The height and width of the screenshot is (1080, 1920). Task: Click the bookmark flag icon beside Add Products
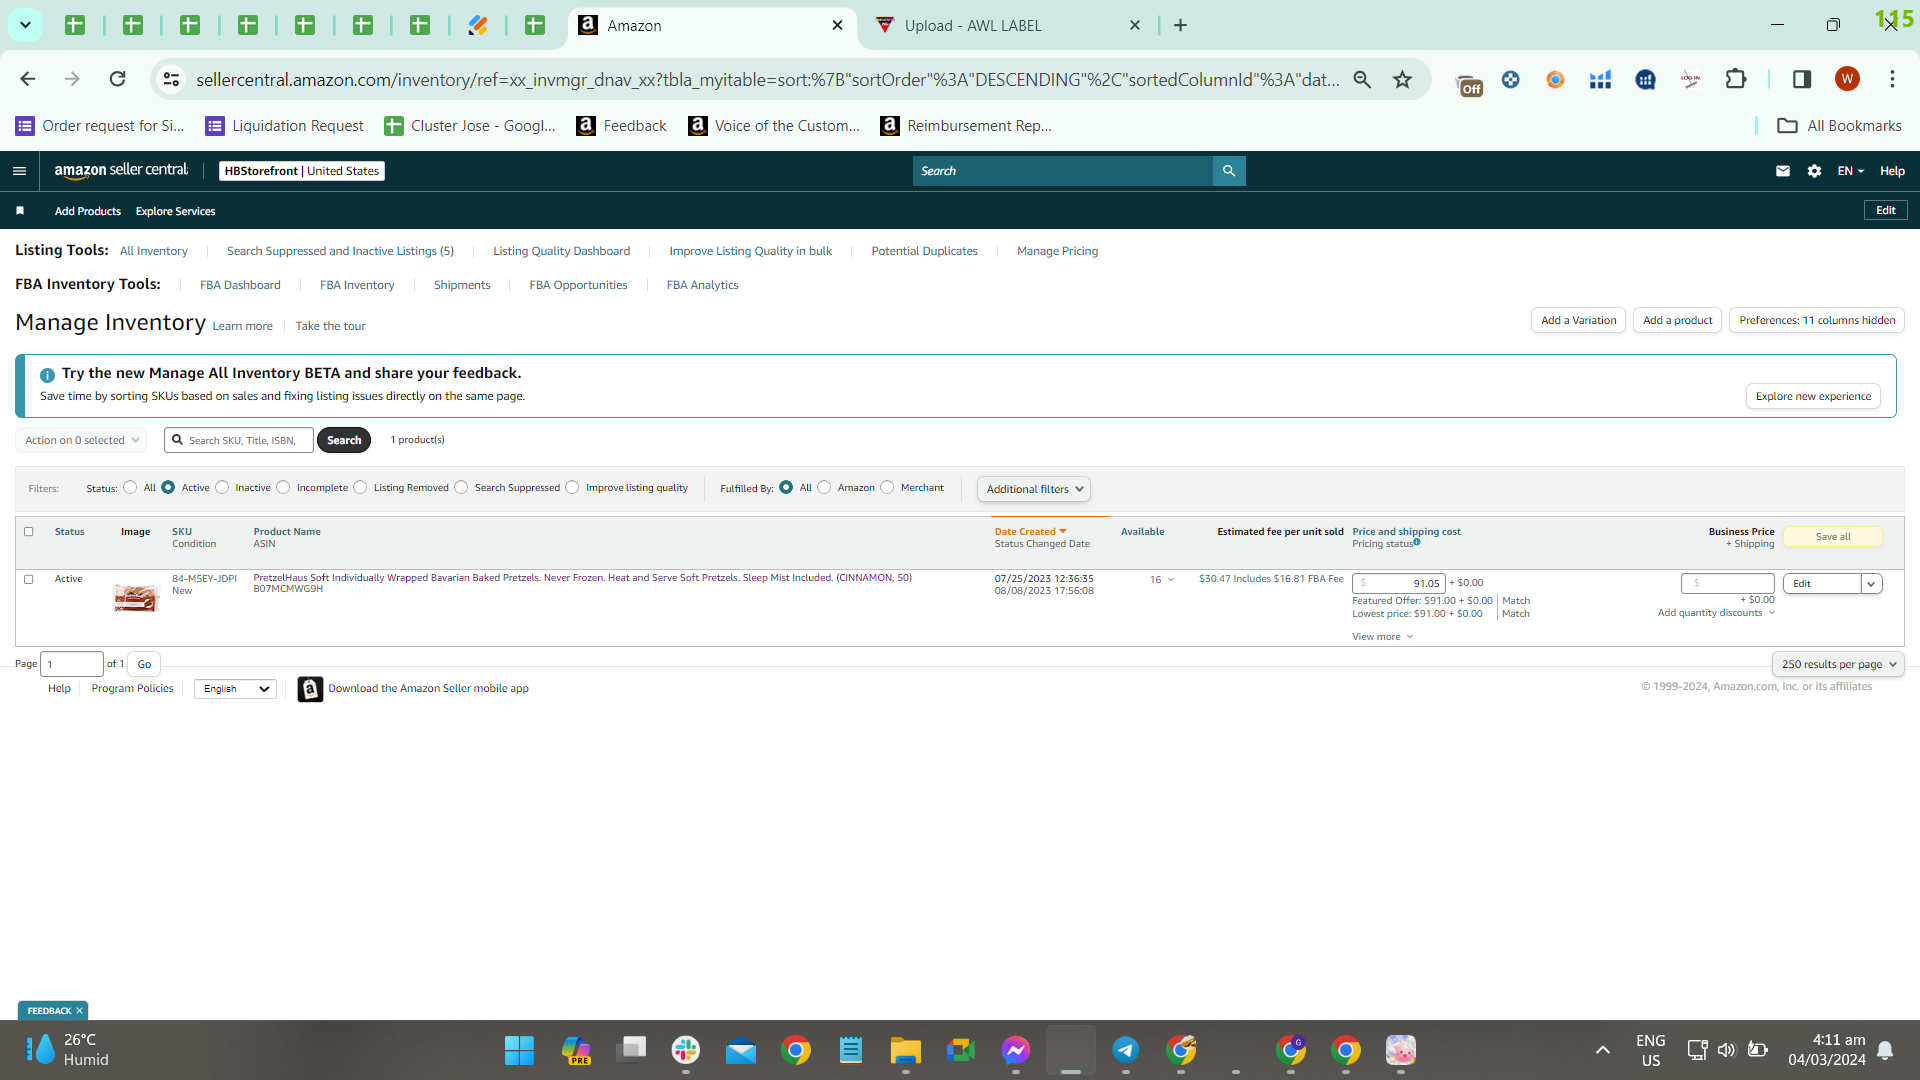pos(20,211)
